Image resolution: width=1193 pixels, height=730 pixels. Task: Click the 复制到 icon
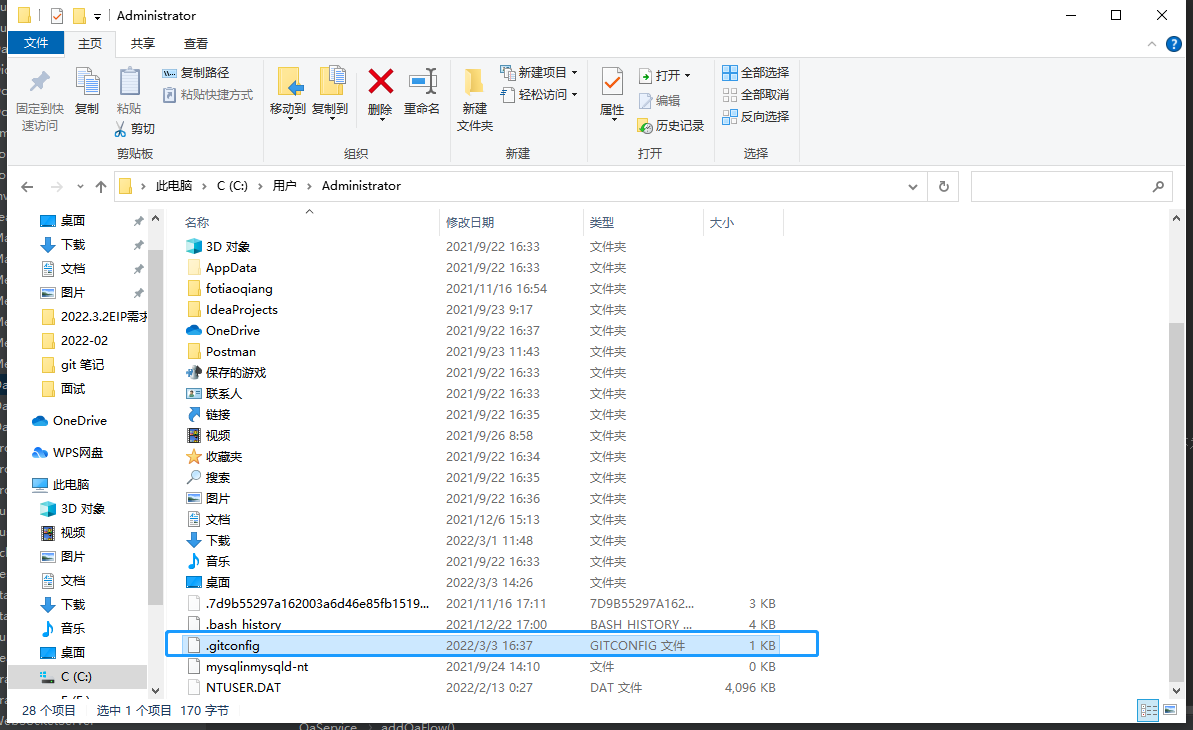(x=332, y=82)
